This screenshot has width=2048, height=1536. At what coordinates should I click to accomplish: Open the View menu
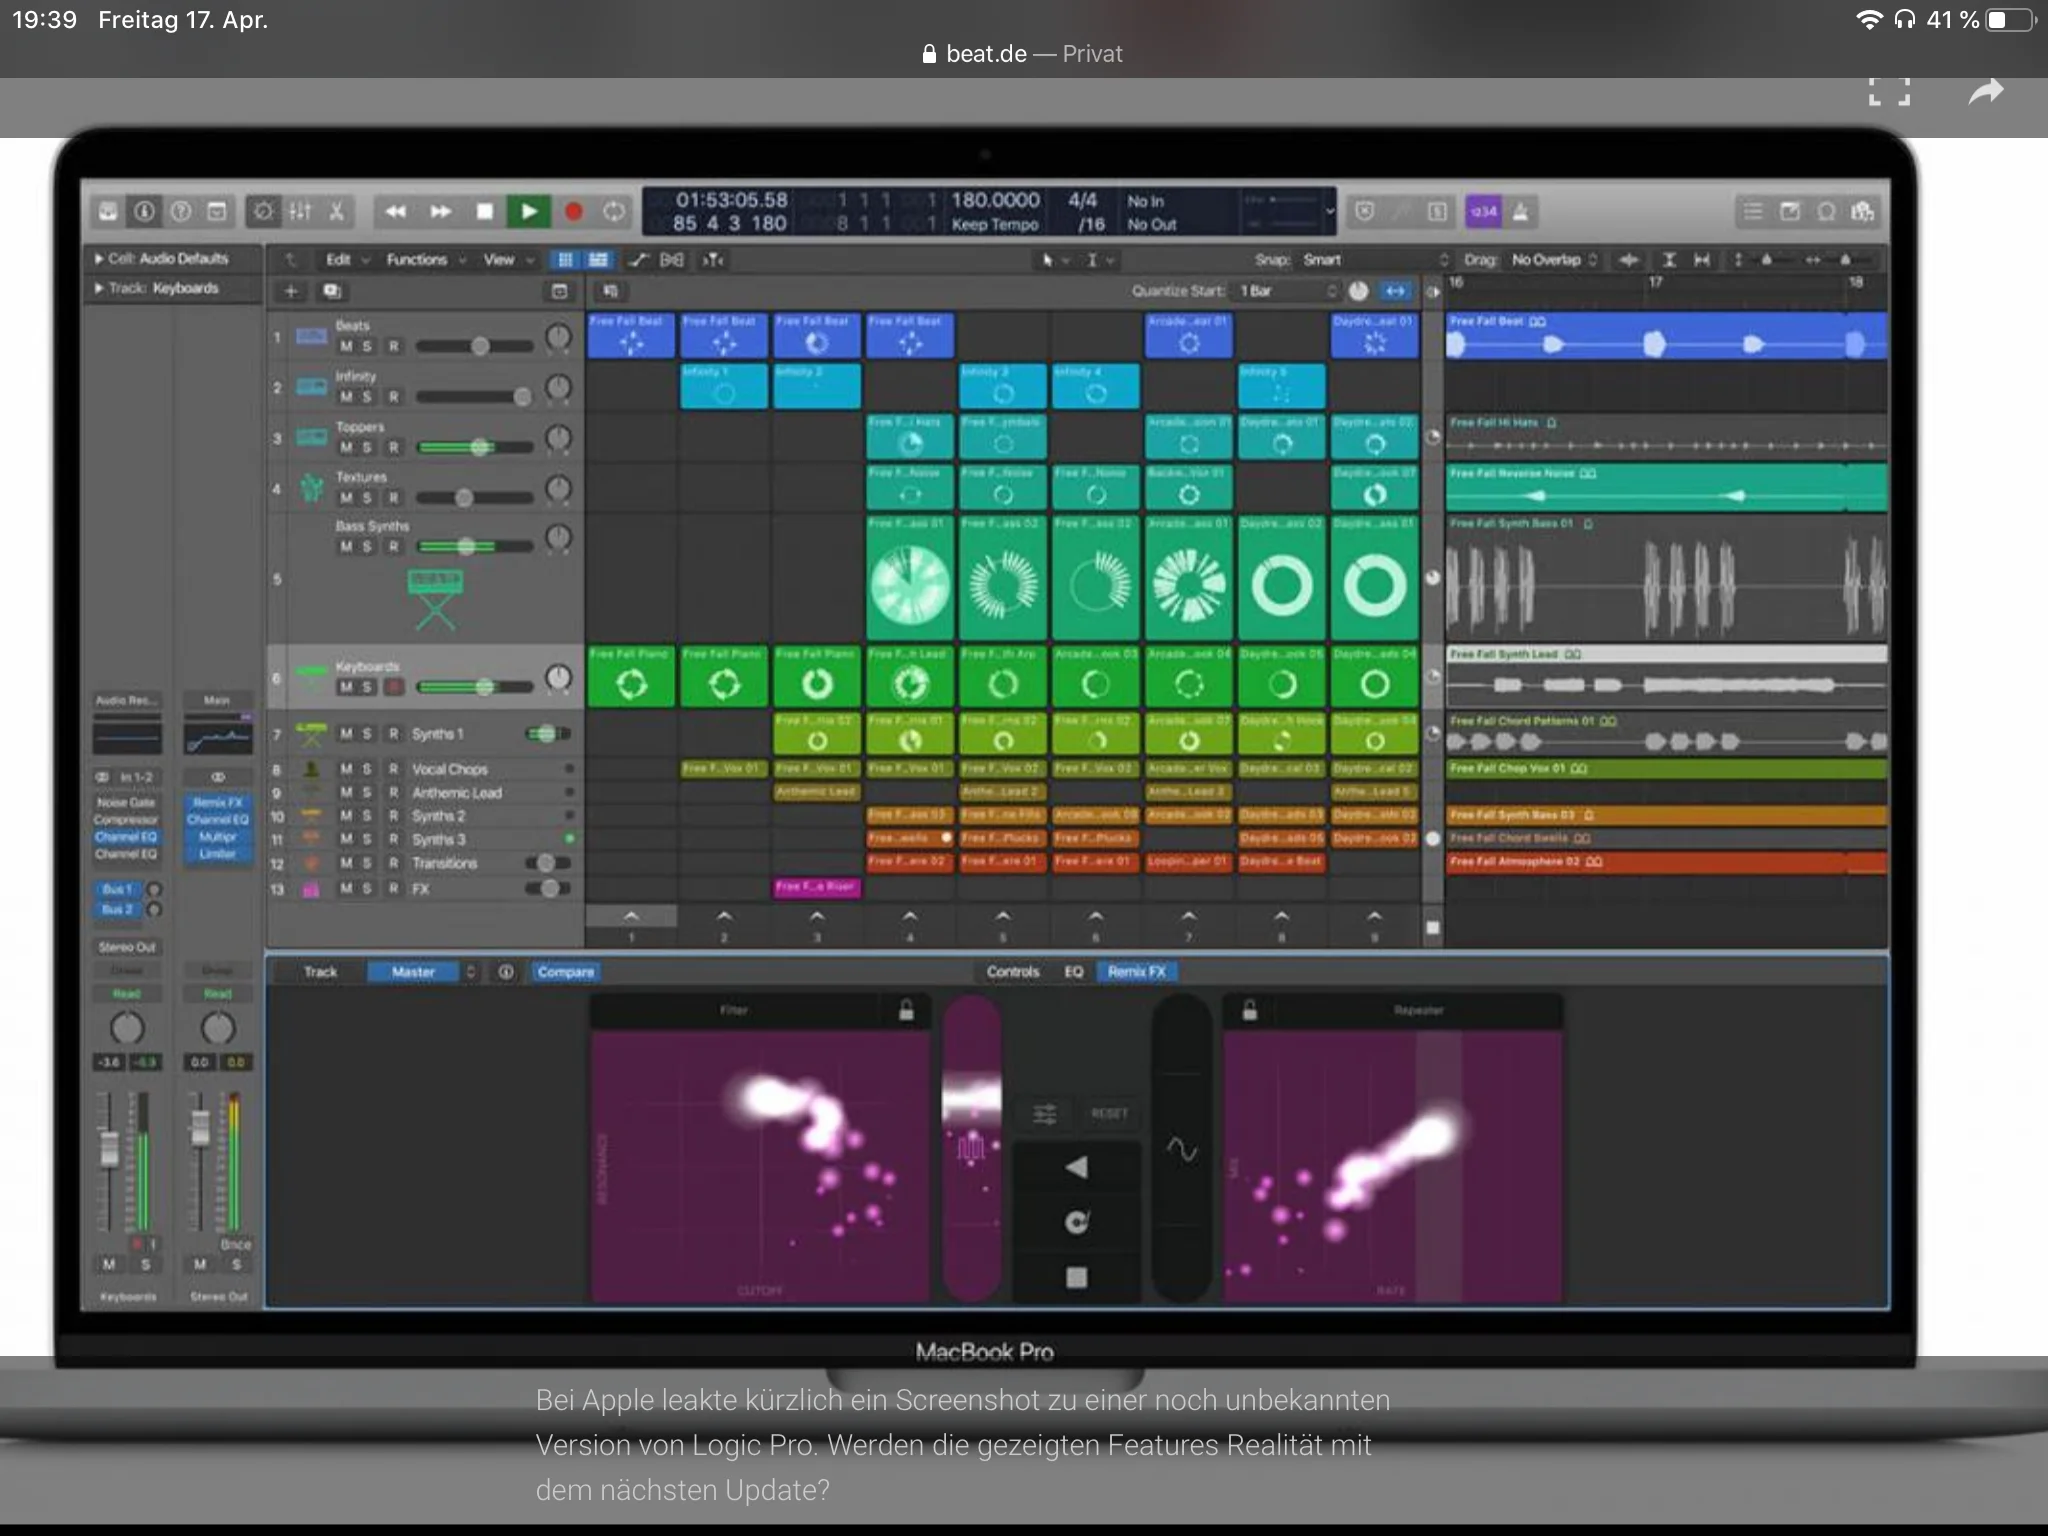[x=509, y=260]
